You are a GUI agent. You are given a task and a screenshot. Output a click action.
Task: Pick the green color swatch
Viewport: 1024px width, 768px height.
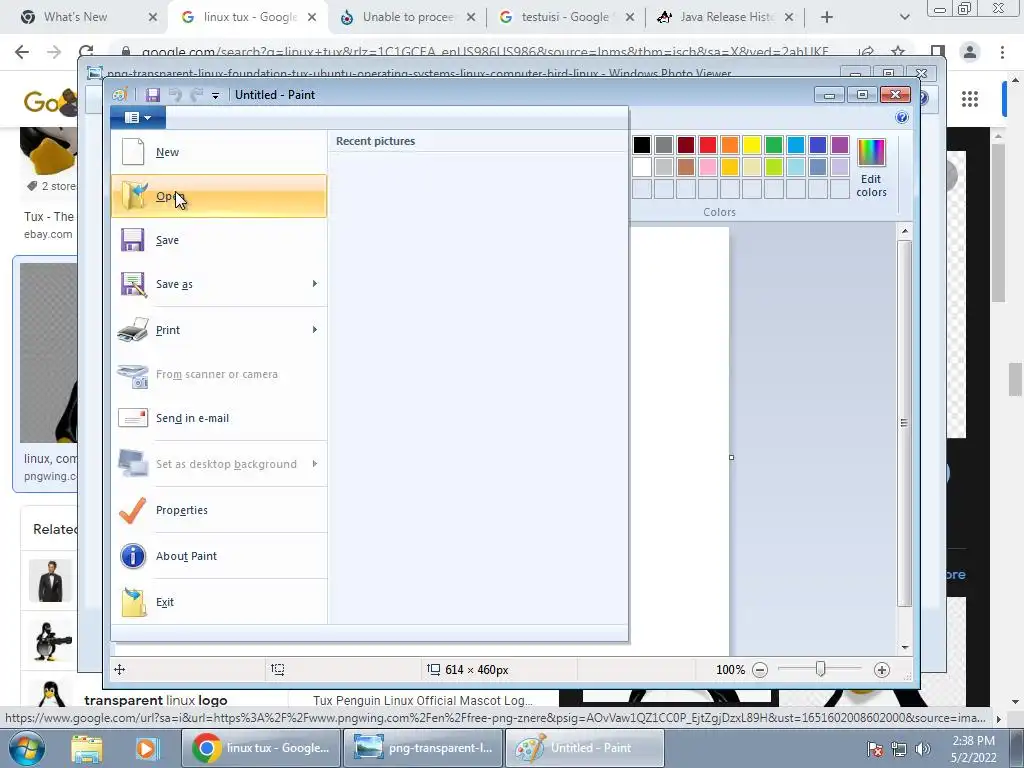(x=774, y=145)
